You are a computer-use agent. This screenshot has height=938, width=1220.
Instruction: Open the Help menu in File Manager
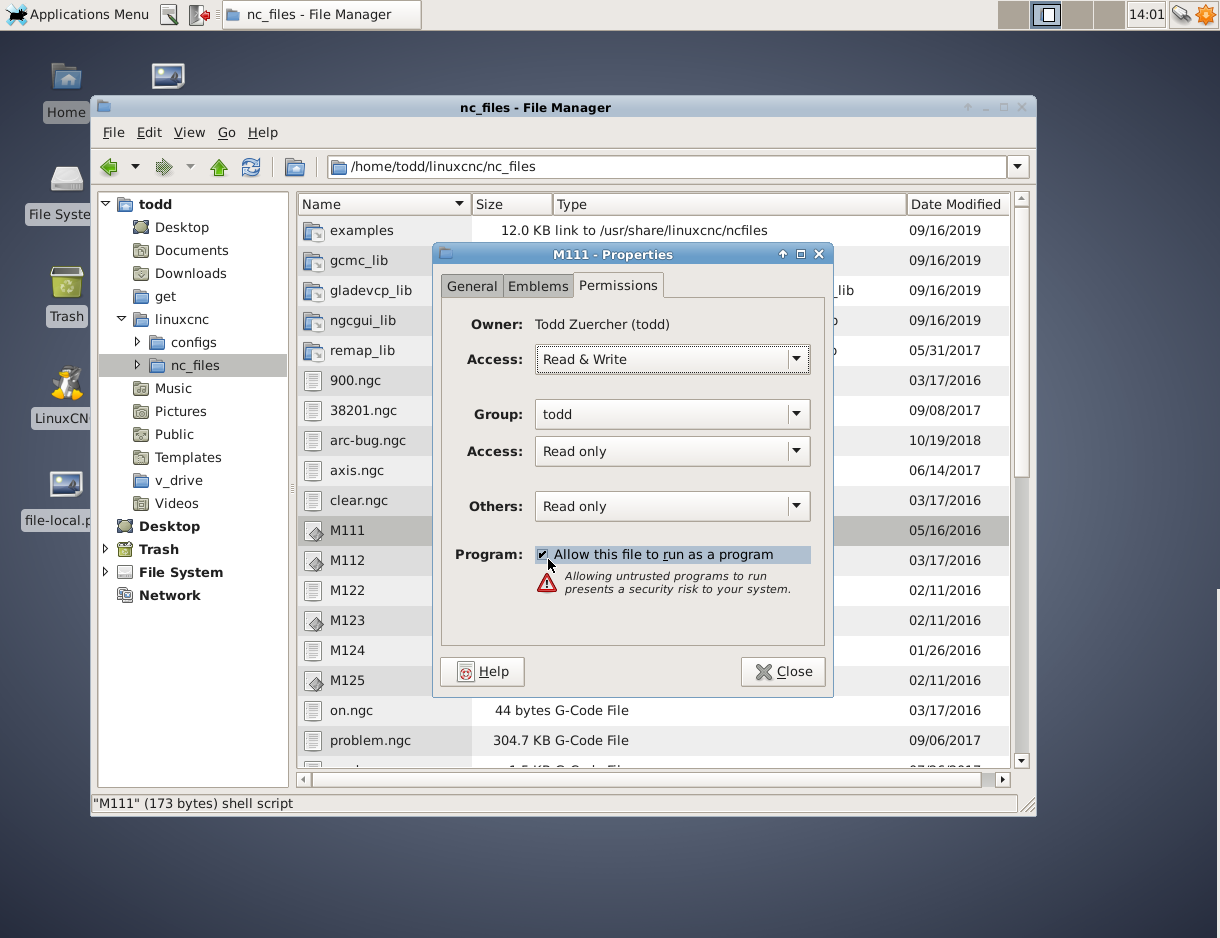point(263,132)
